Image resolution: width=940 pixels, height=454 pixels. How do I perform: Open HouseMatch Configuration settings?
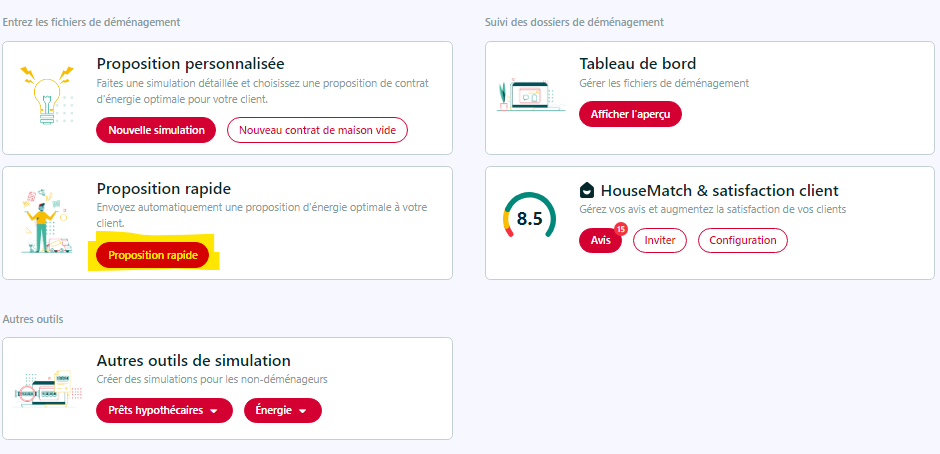point(743,240)
